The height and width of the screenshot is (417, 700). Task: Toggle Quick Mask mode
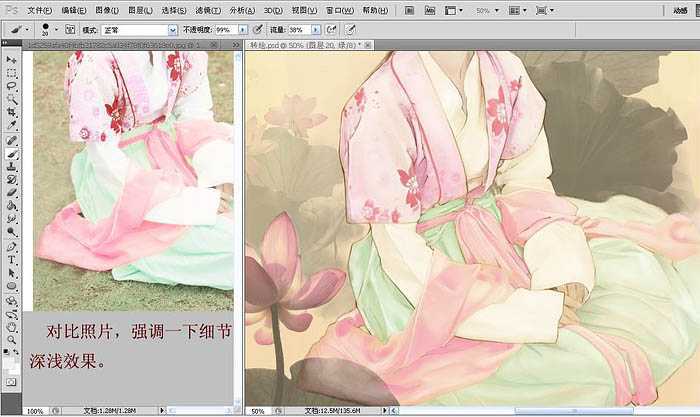click(11, 382)
